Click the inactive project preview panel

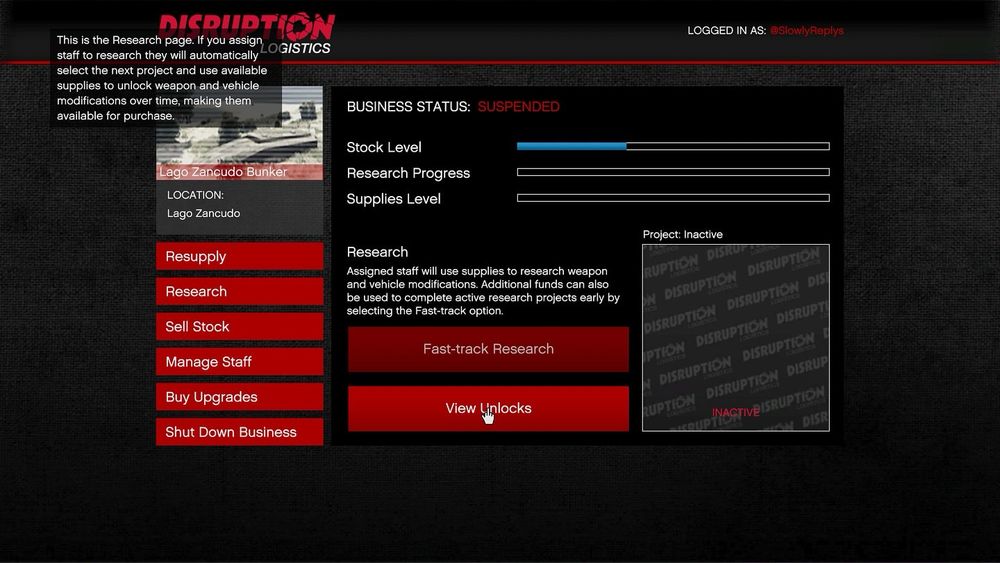coord(735,338)
